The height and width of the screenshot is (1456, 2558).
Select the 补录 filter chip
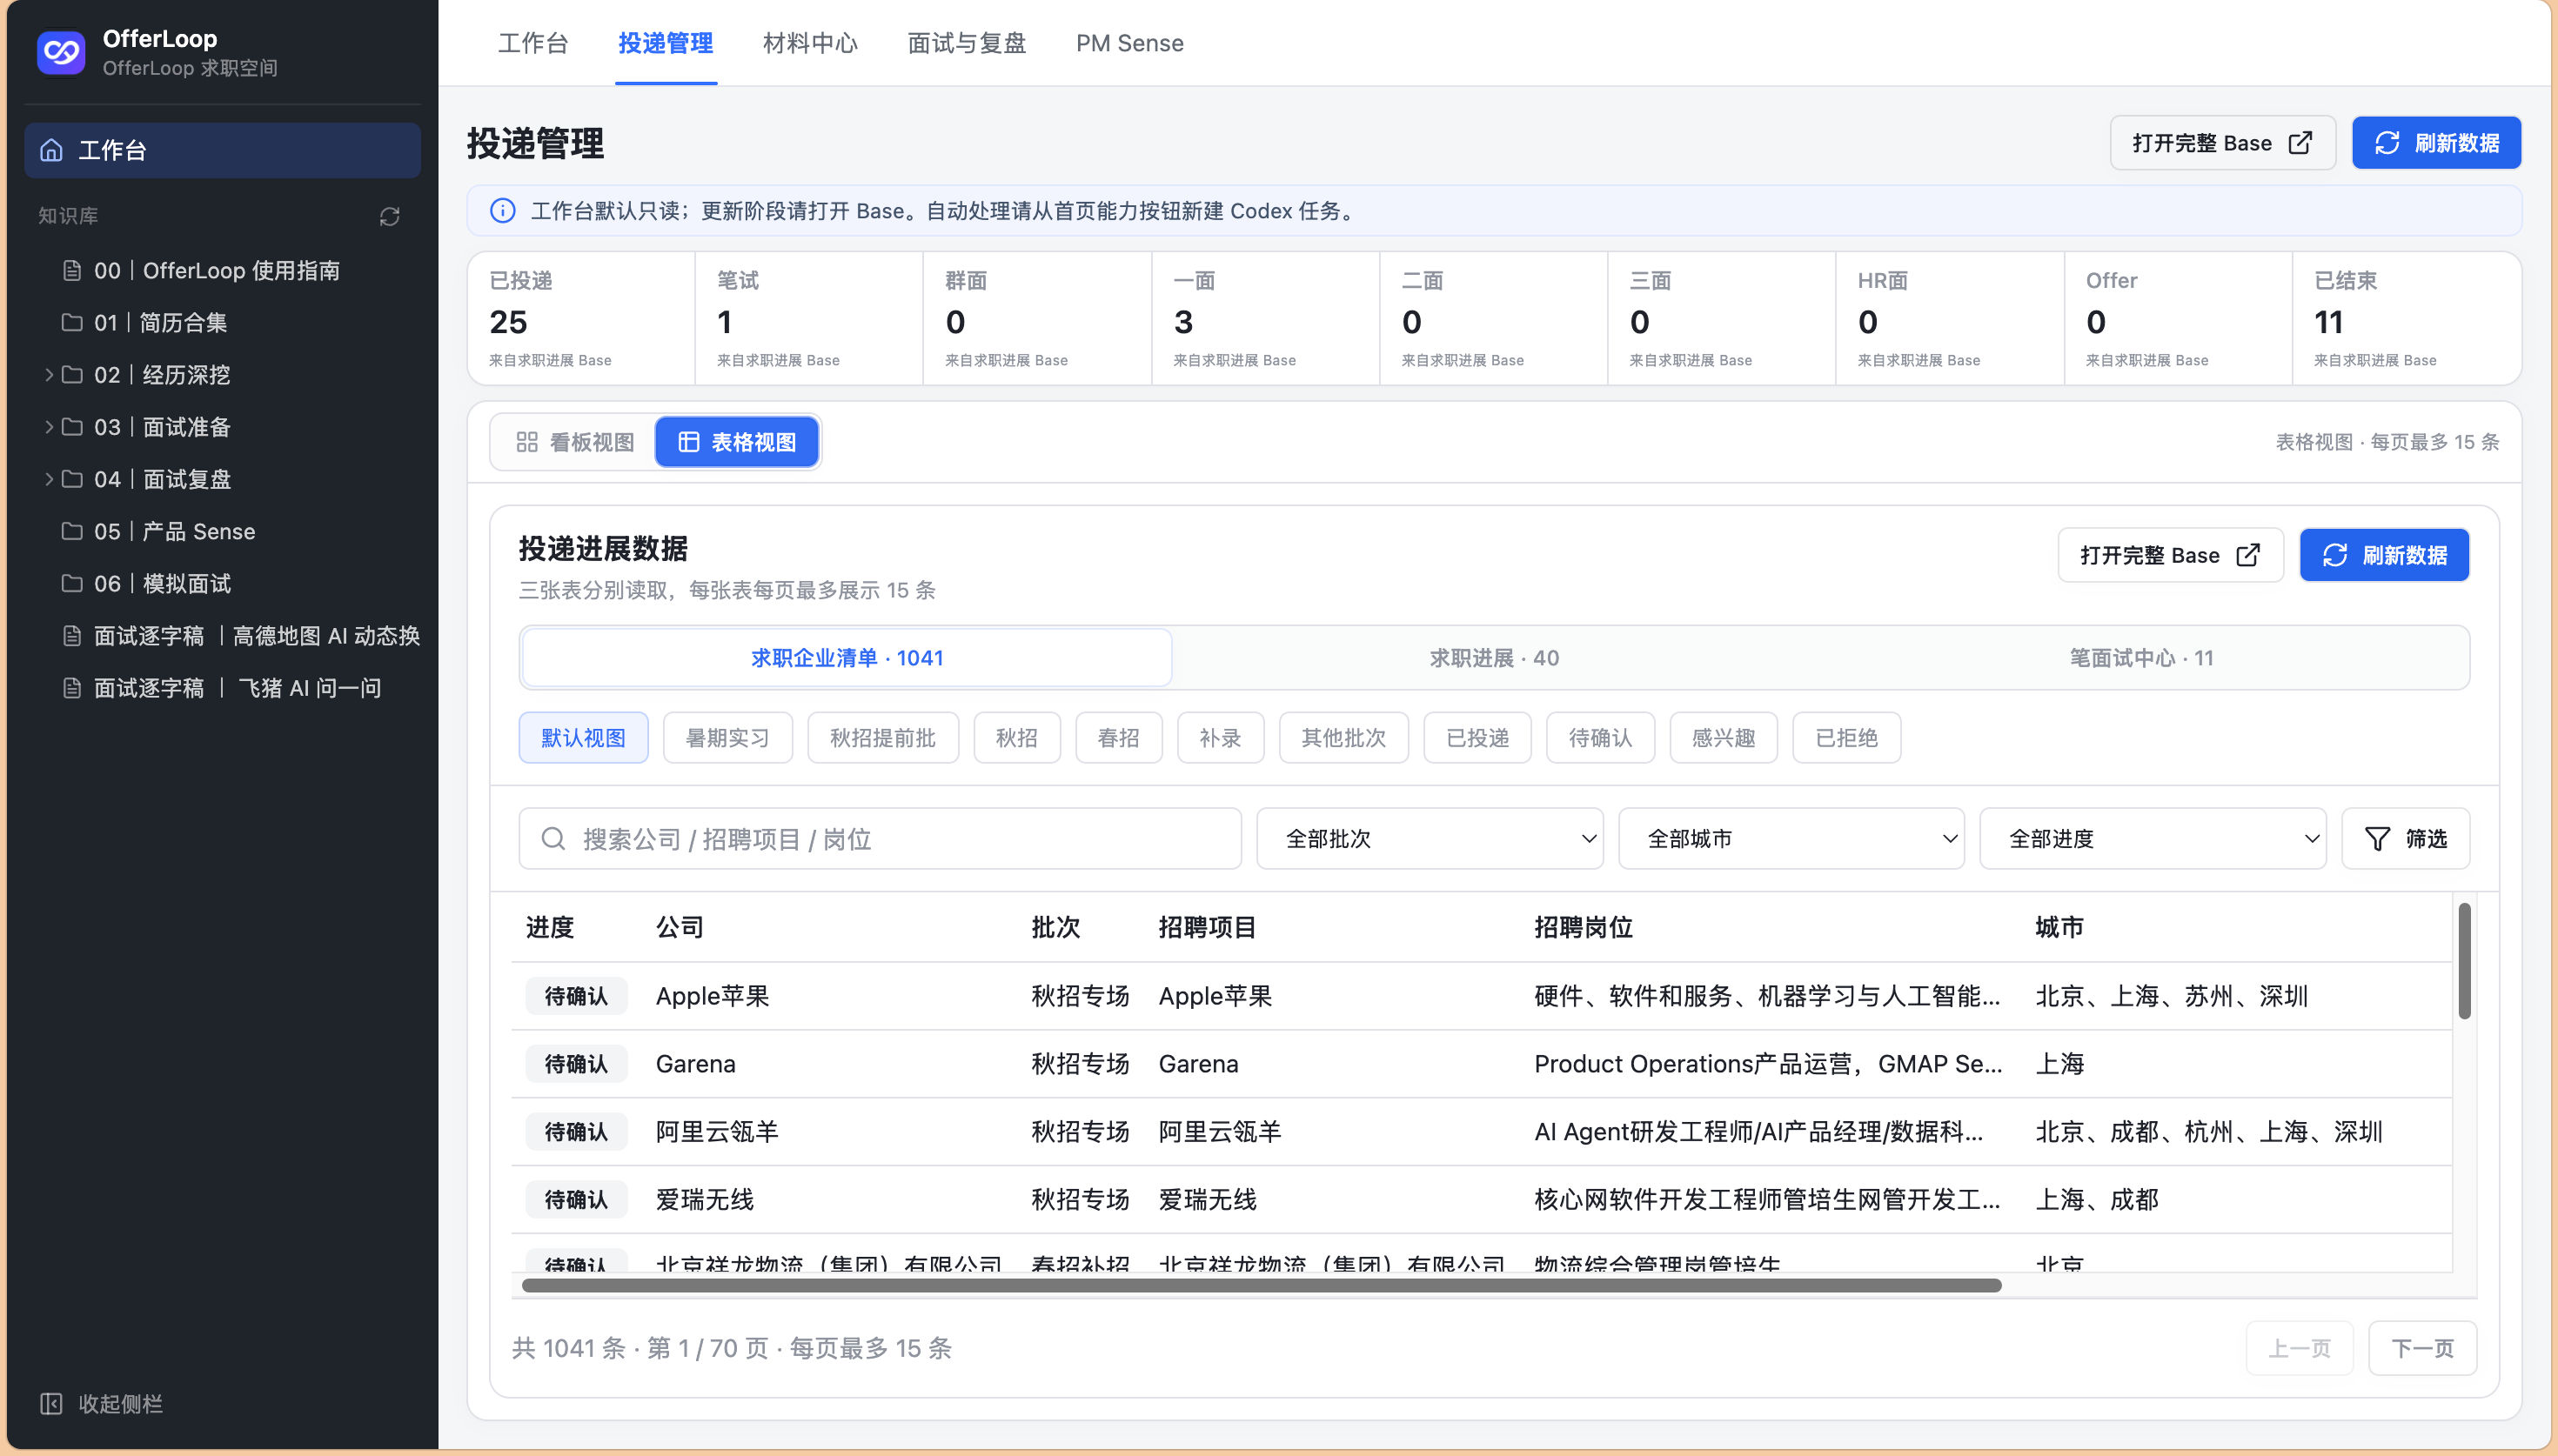tap(1221, 738)
